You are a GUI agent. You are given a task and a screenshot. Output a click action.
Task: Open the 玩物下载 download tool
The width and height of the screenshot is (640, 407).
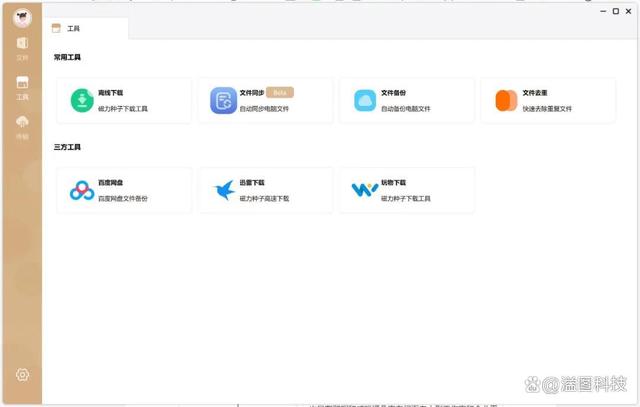tap(407, 190)
